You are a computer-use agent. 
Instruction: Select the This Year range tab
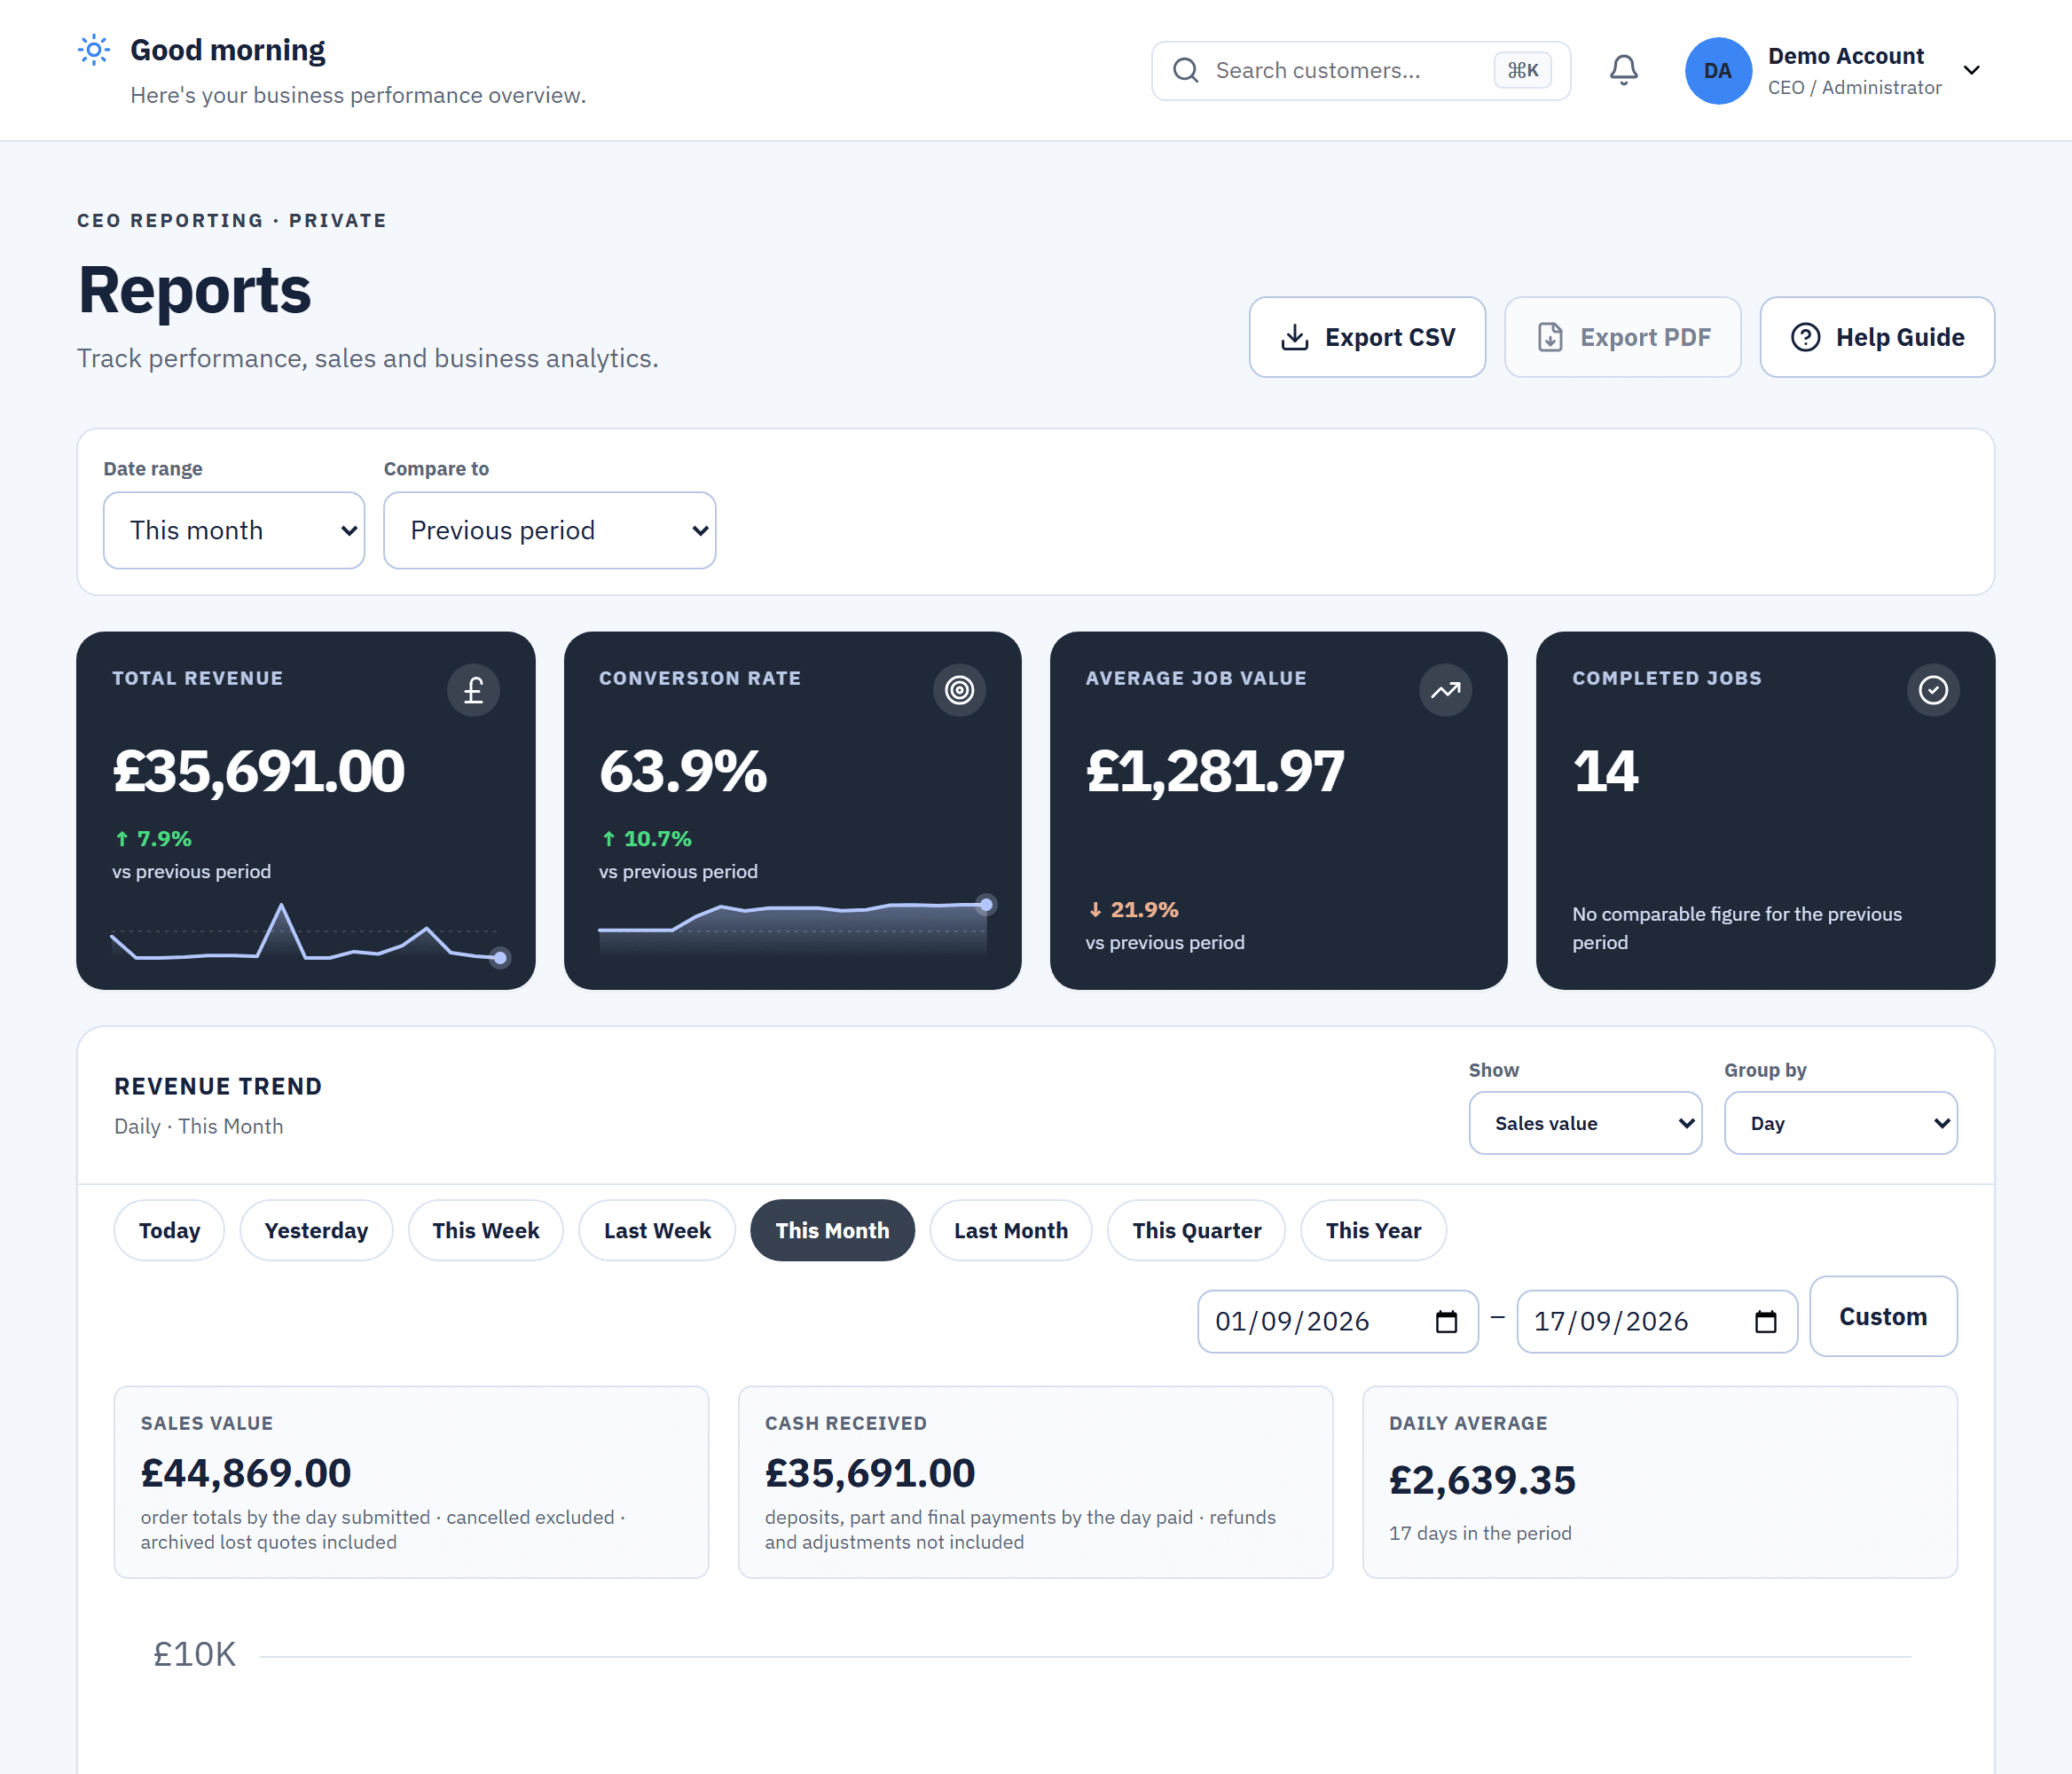(x=1373, y=1230)
